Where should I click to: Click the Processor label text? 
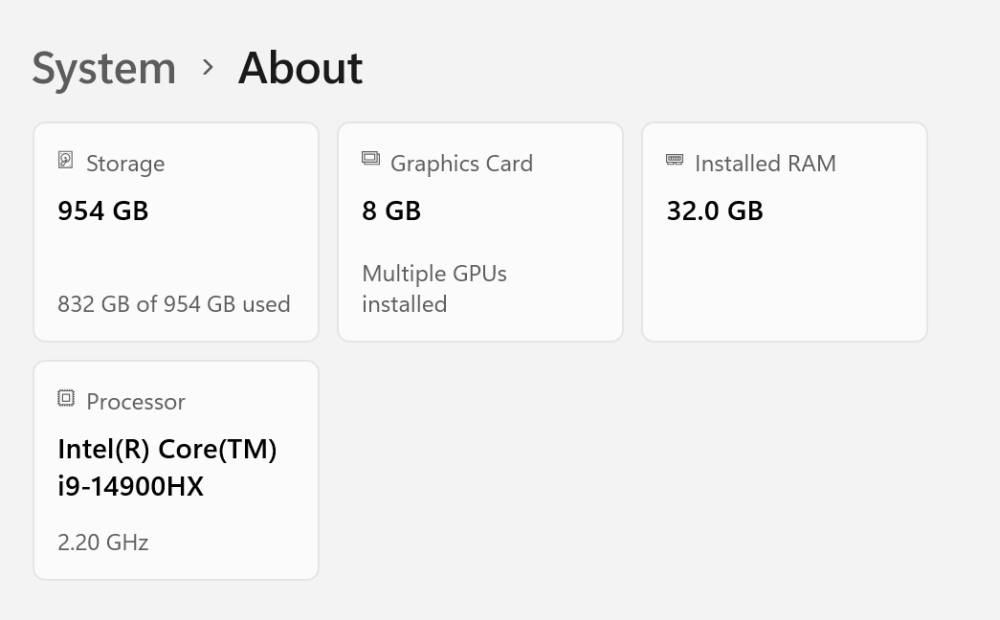coord(136,402)
